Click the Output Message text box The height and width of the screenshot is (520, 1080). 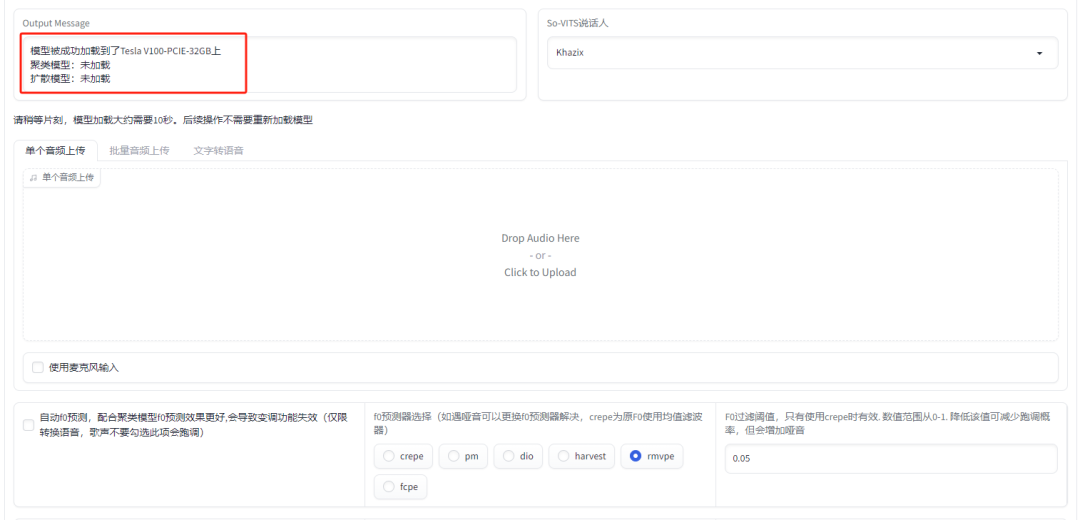point(269,65)
